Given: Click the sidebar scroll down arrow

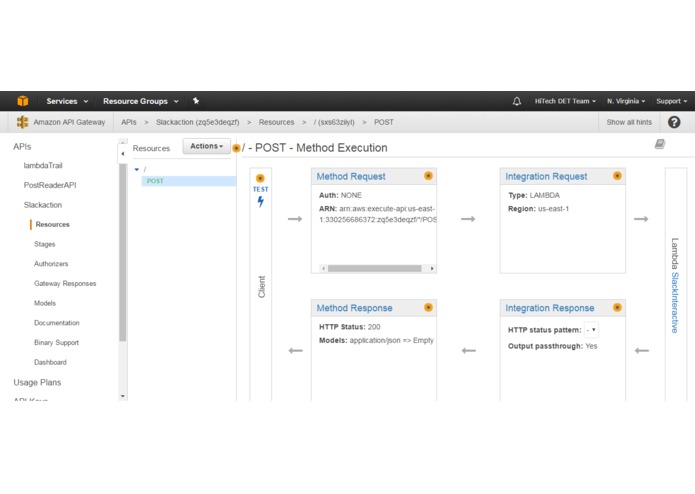Looking at the screenshot, I should [123, 396].
